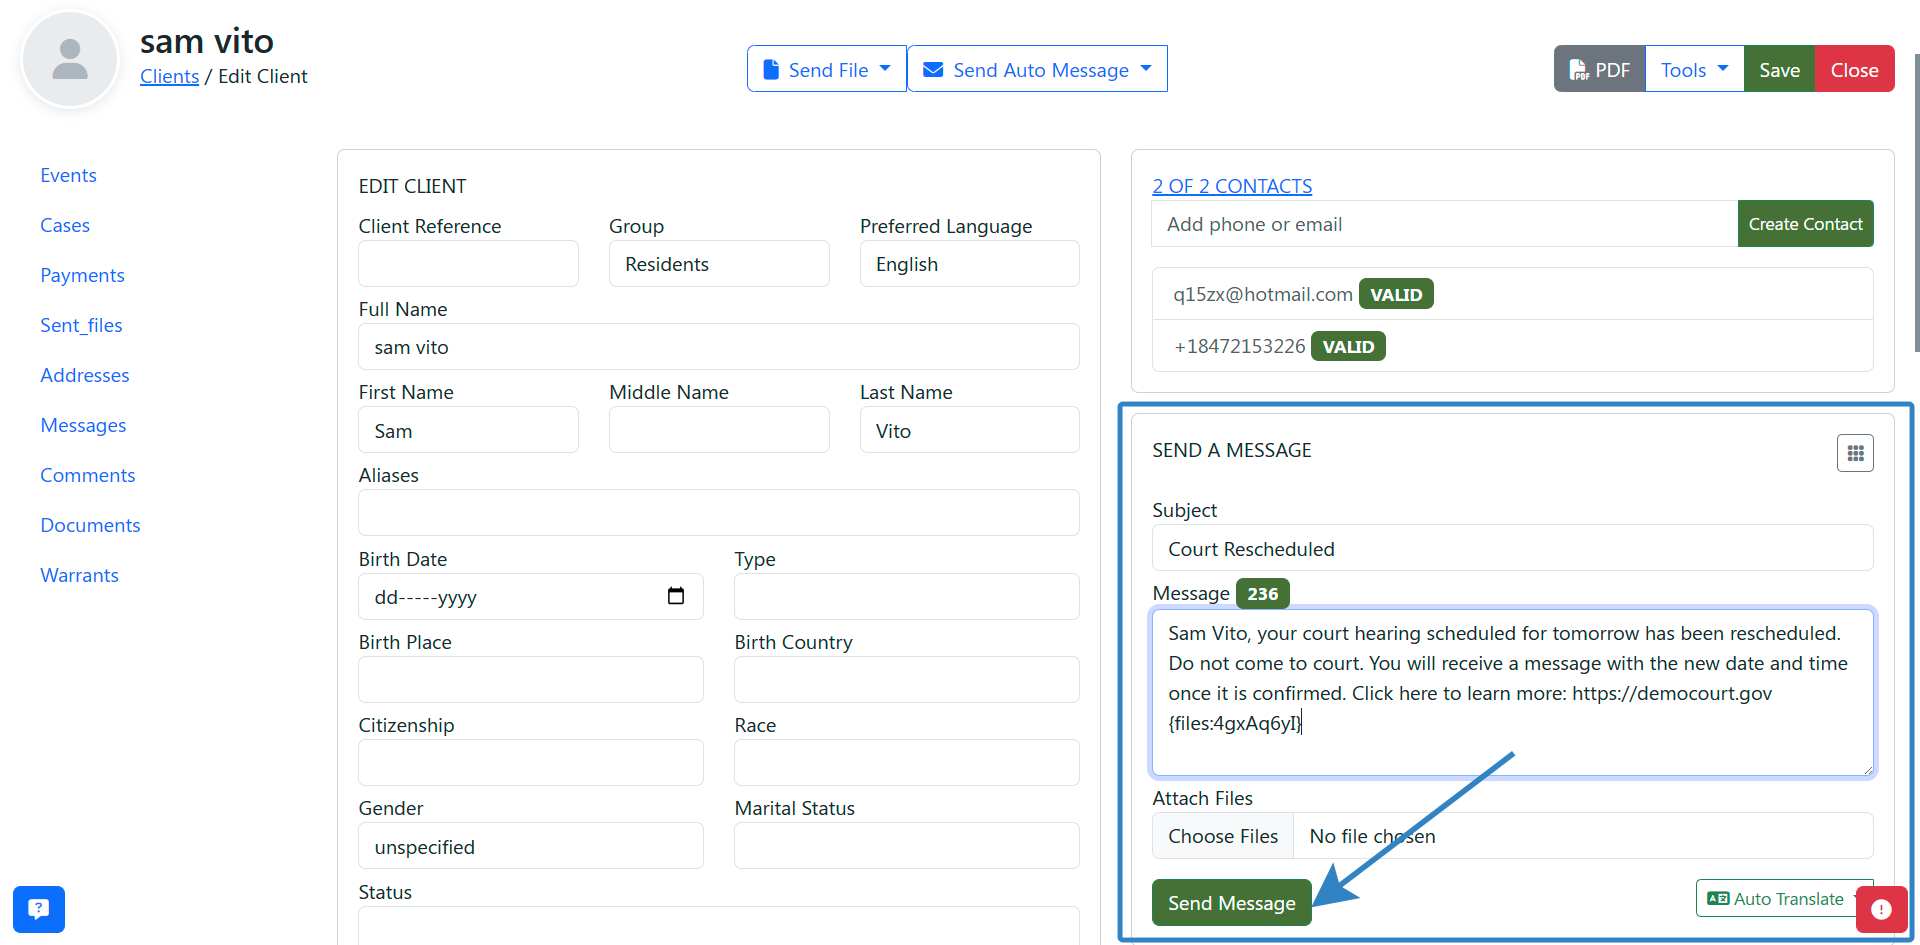Open Sent_files in the sidebar

coord(81,325)
